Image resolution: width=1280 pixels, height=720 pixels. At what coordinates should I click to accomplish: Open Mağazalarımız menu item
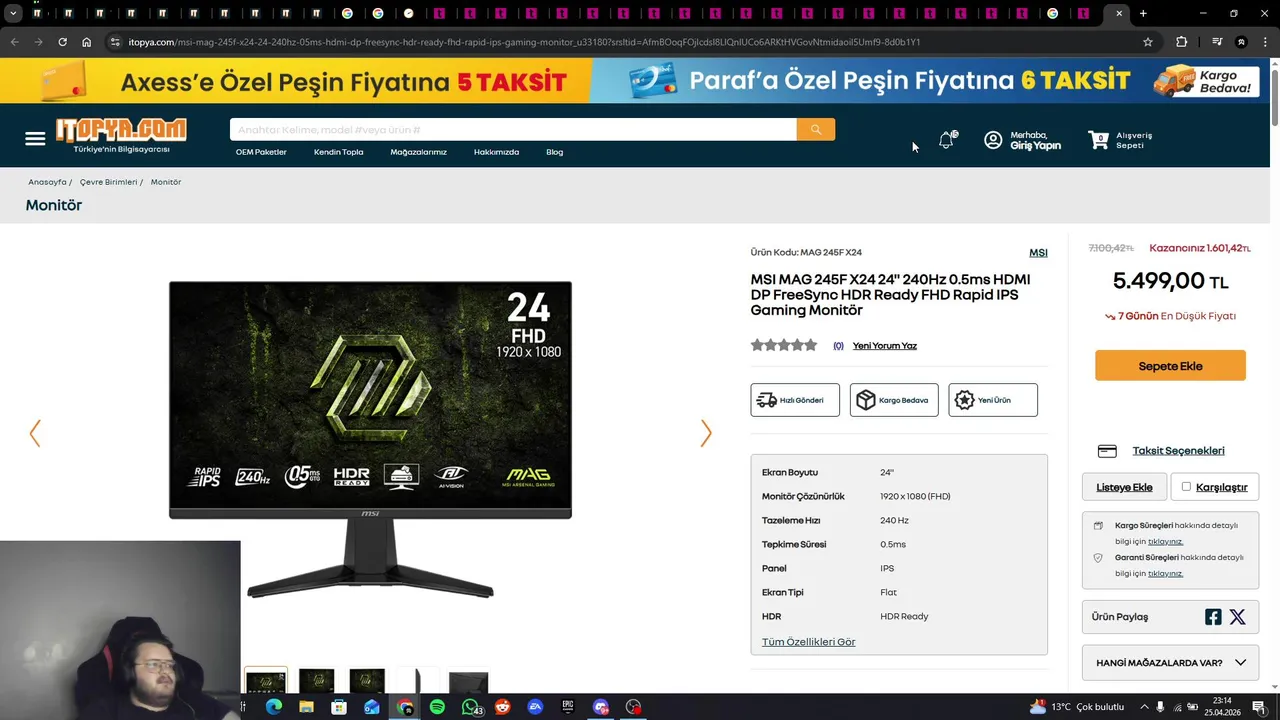418,152
